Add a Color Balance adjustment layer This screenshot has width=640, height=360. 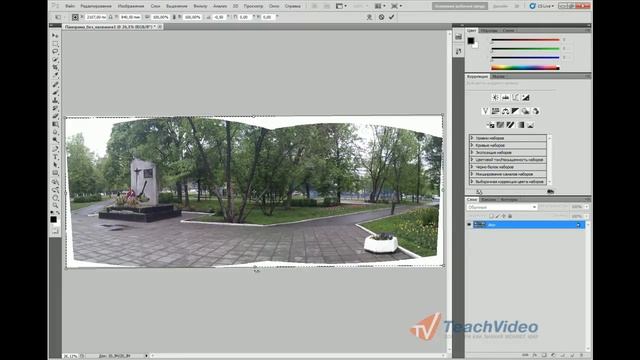point(506,111)
